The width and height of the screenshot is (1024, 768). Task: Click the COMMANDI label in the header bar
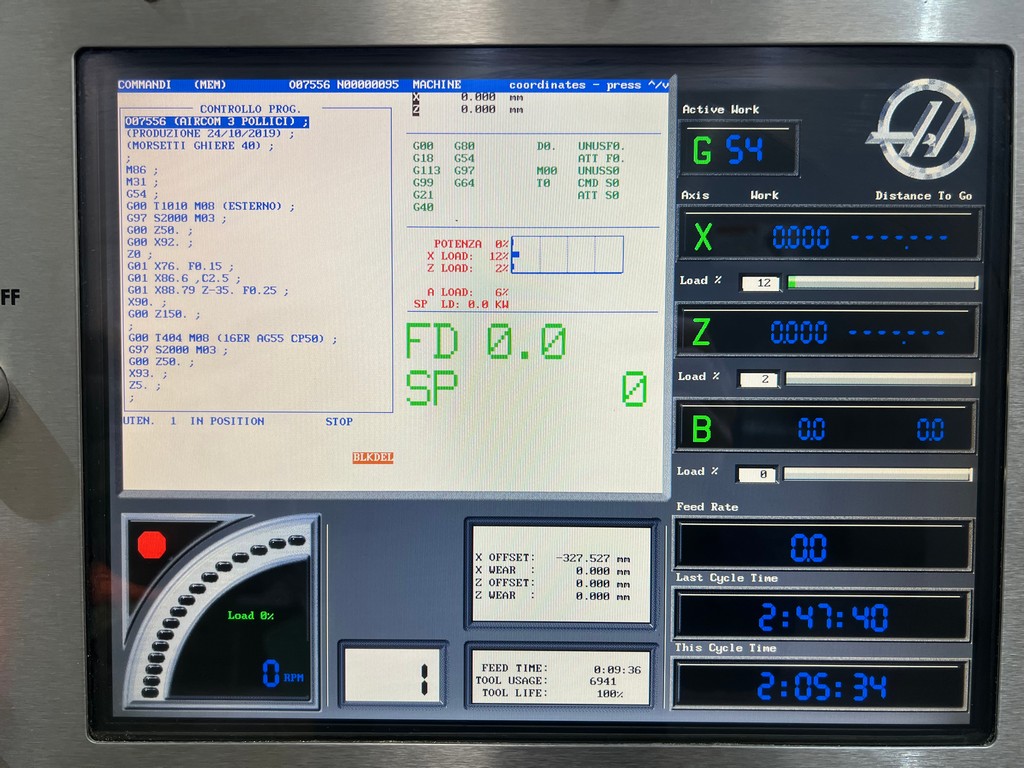point(144,85)
